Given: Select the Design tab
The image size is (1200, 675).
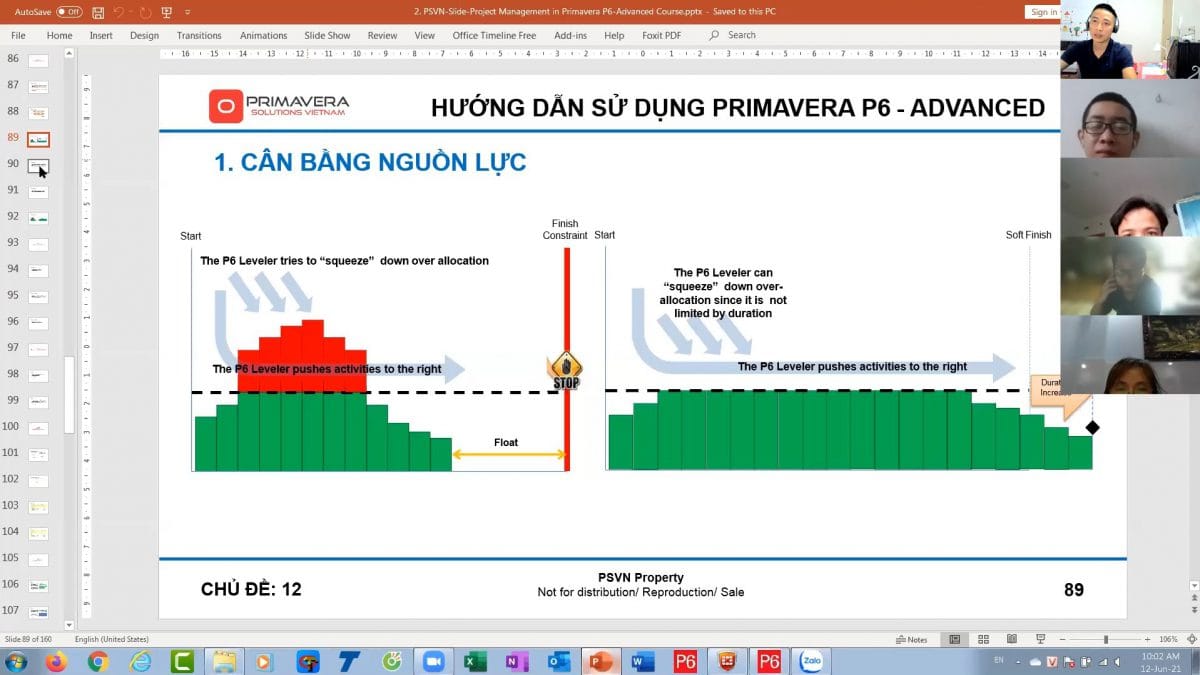Looking at the screenshot, I should [x=144, y=35].
